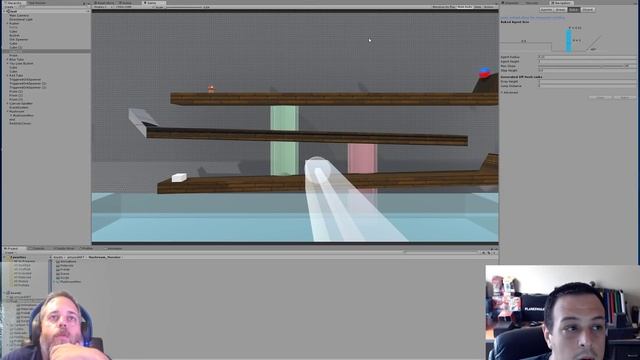Image resolution: width=640 pixels, height=360 pixels.
Task: Select TriggeredOrbSpawner (1) in Hierarchy
Action: [x=28, y=83]
